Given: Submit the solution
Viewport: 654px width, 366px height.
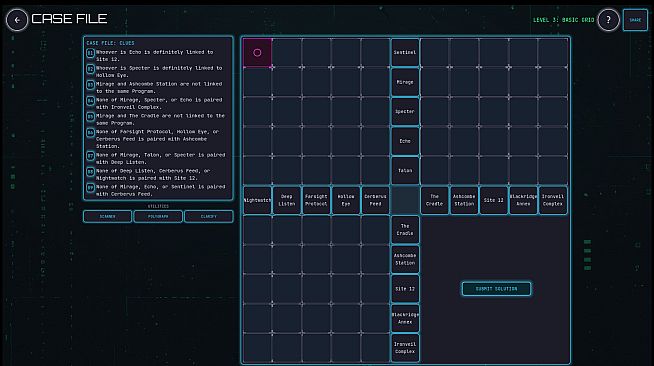Looking at the screenshot, I should point(496,289).
